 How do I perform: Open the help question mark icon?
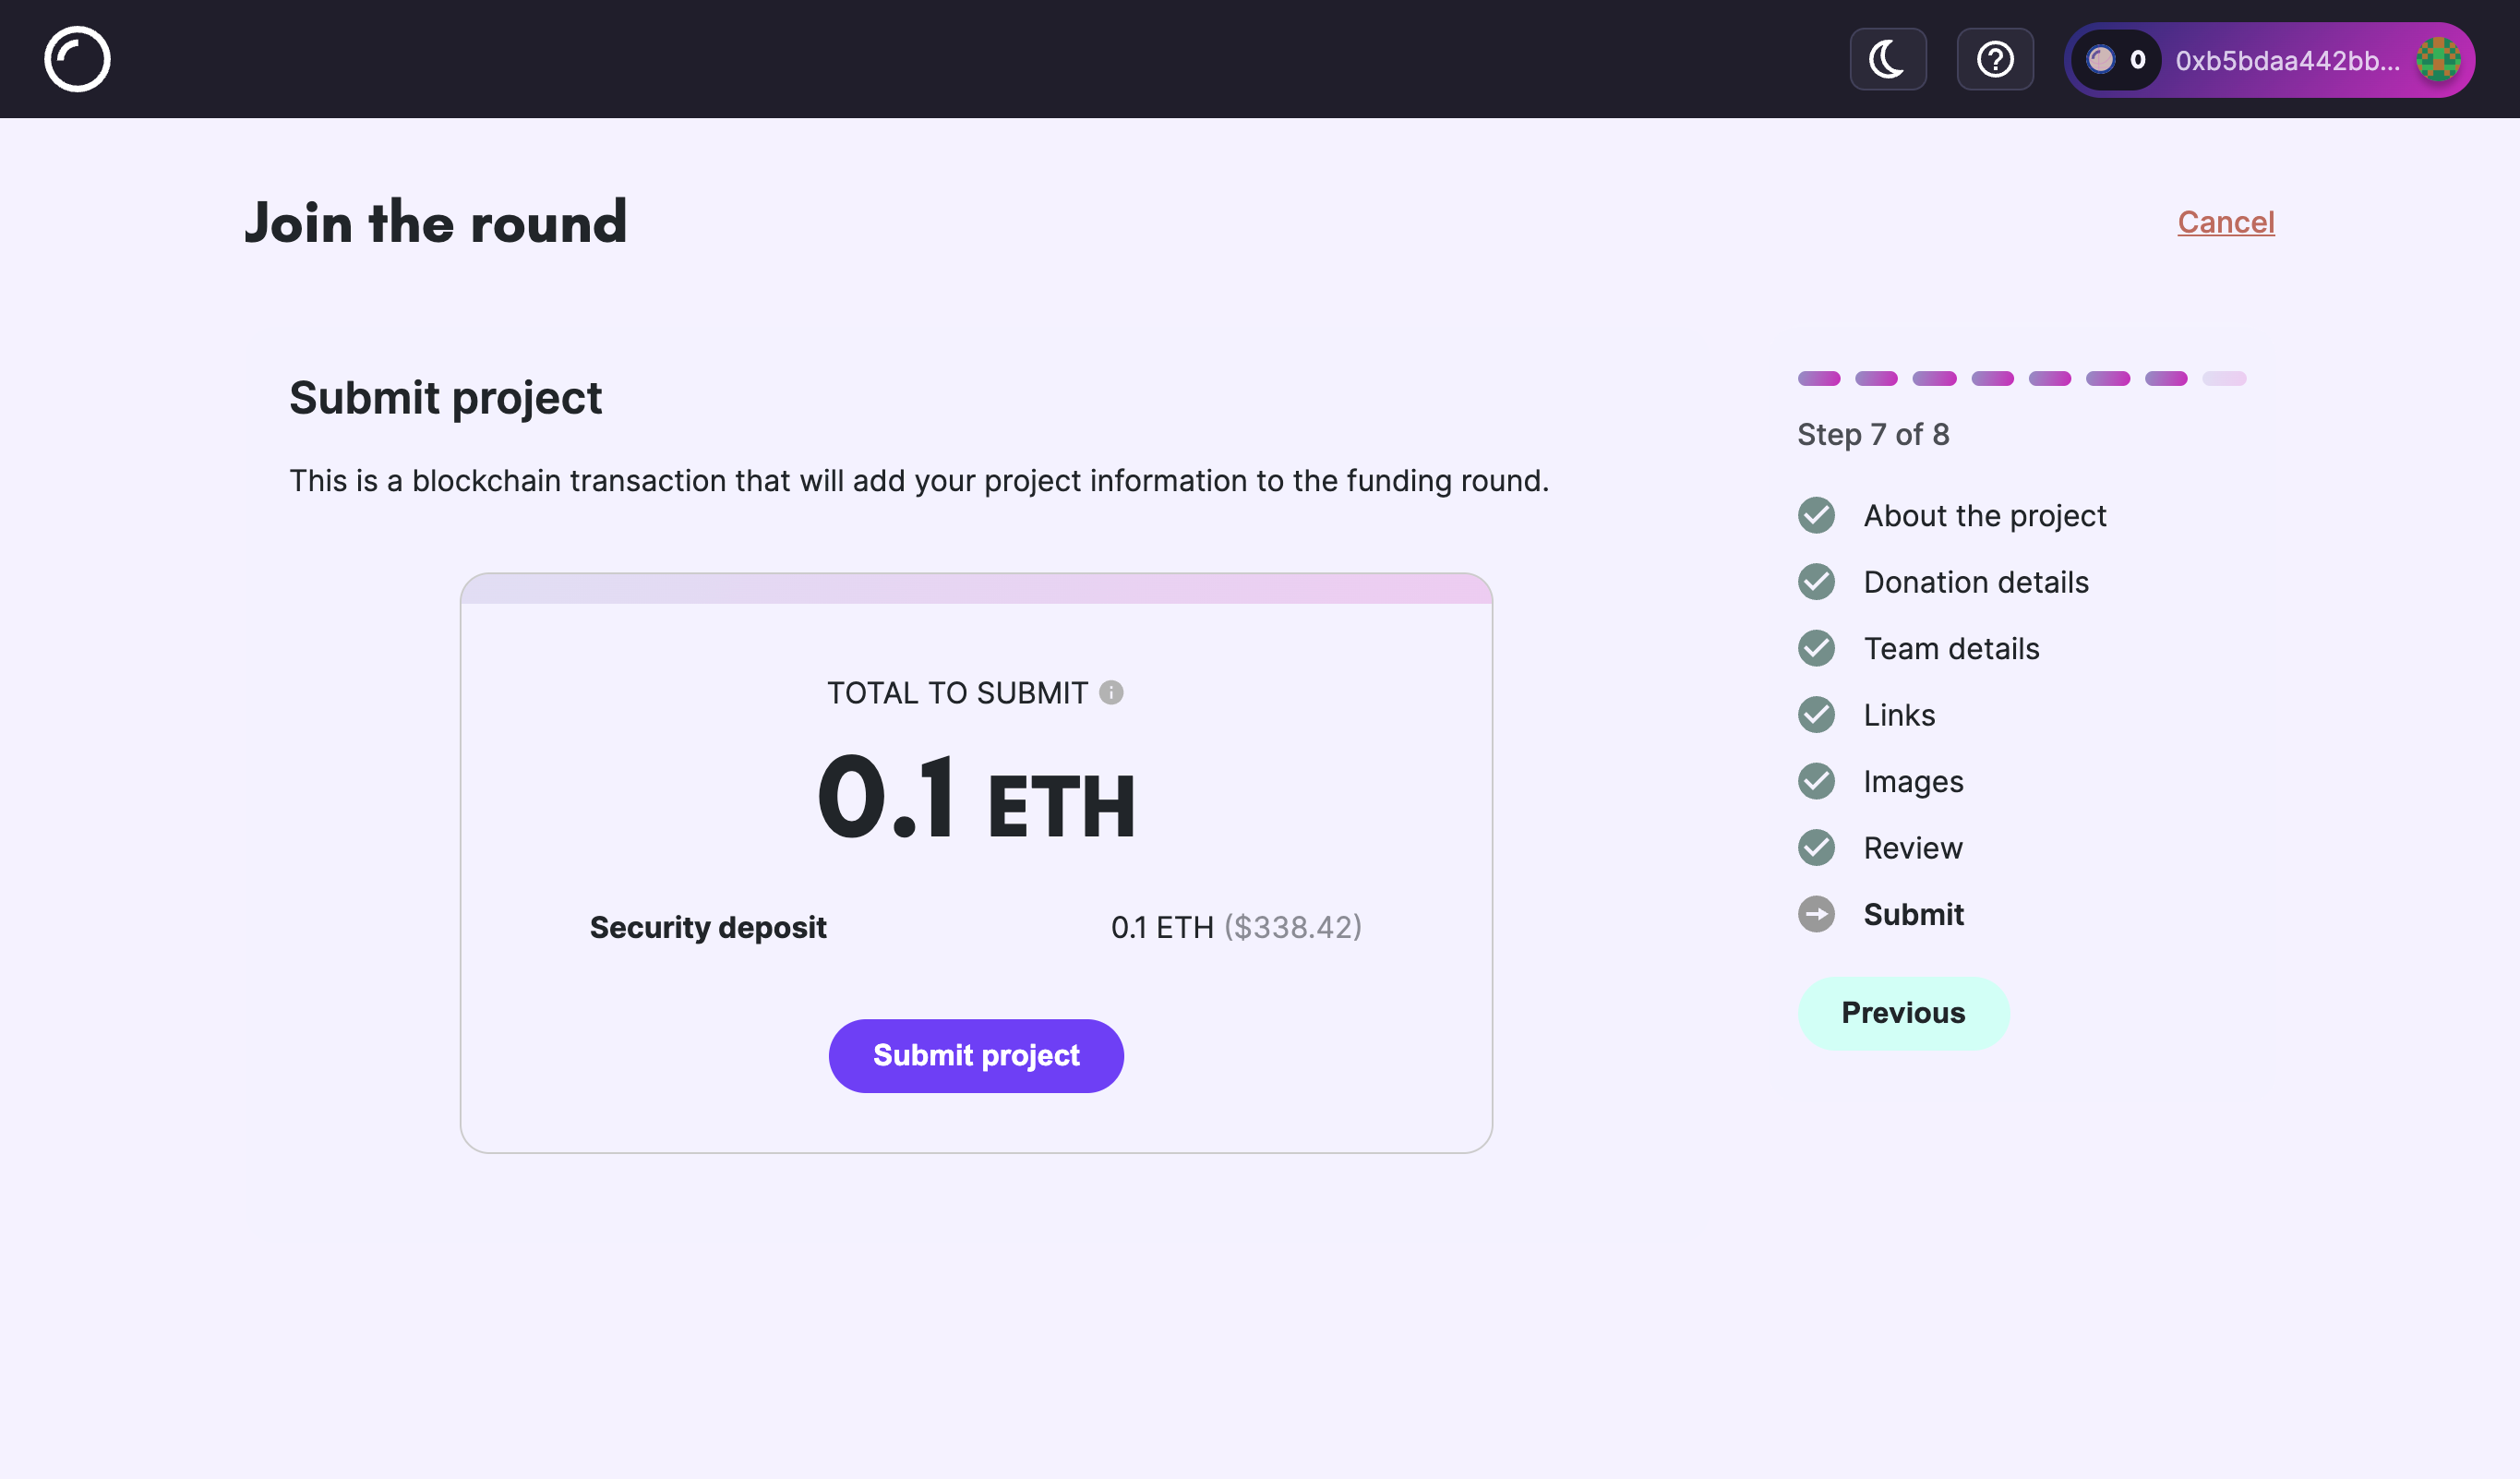point(1994,60)
